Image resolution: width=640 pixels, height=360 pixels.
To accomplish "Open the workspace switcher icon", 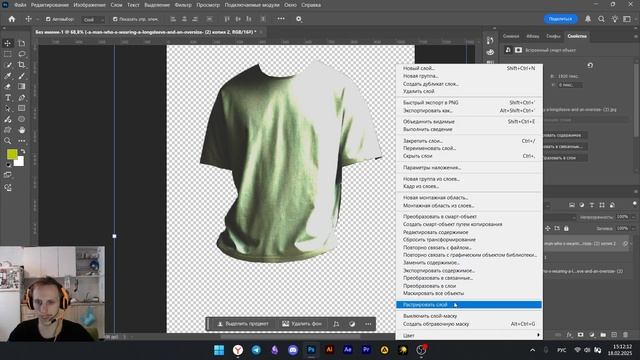I will 627,19.
